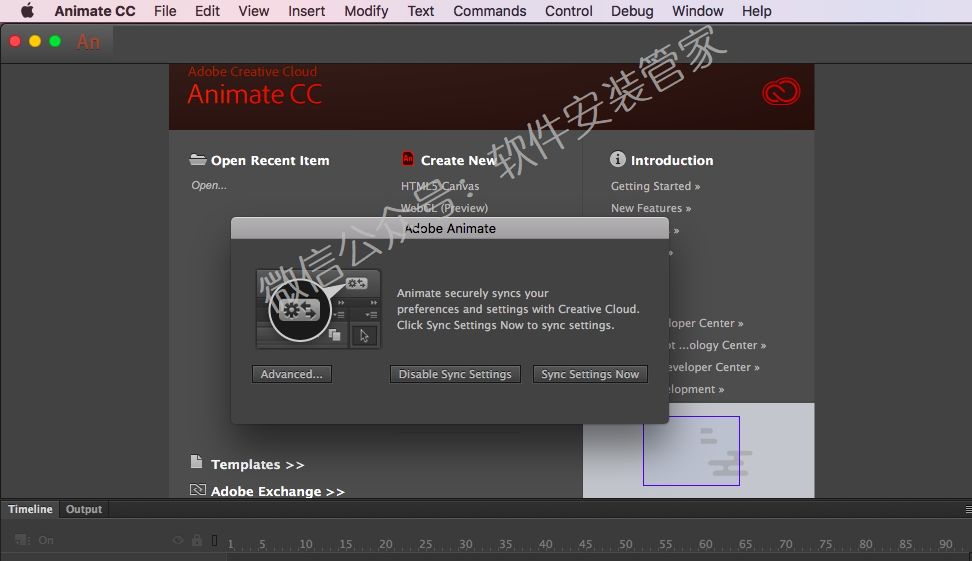Open the Debug menu
Image resolution: width=972 pixels, height=561 pixels.
tap(632, 11)
